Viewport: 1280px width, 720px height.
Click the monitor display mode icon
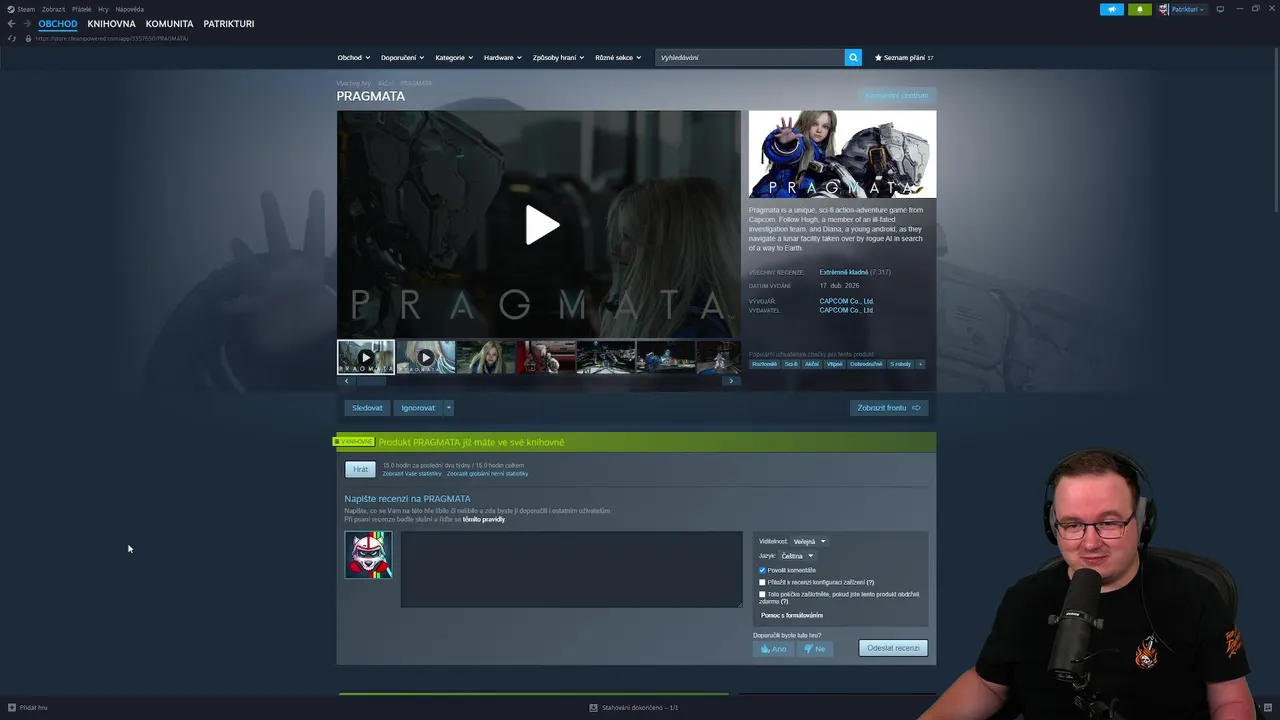tap(1220, 9)
